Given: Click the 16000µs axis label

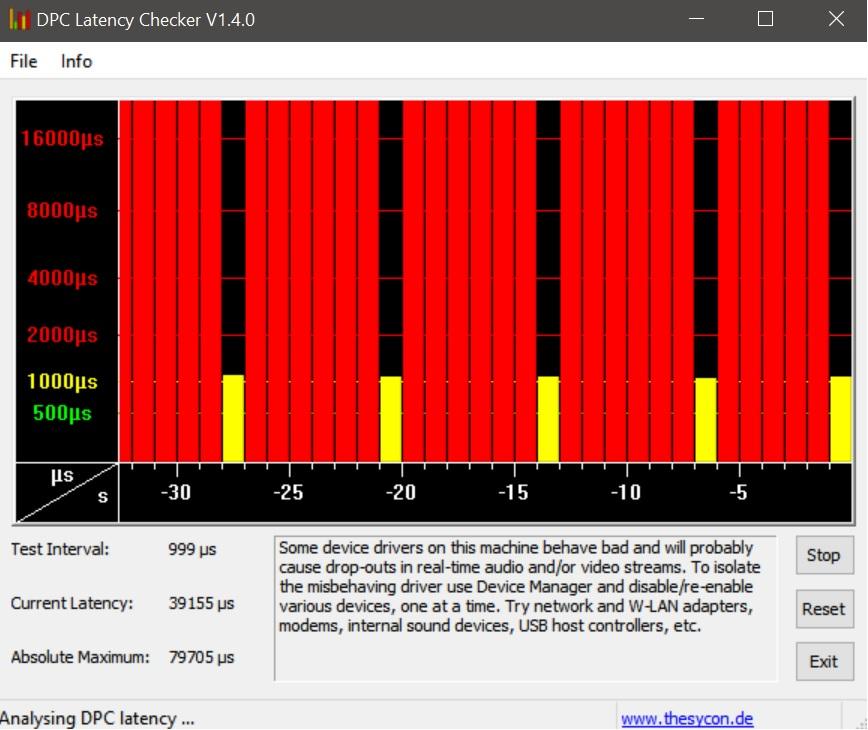Looking at the screenshot, I should click(x=62, y=138).
